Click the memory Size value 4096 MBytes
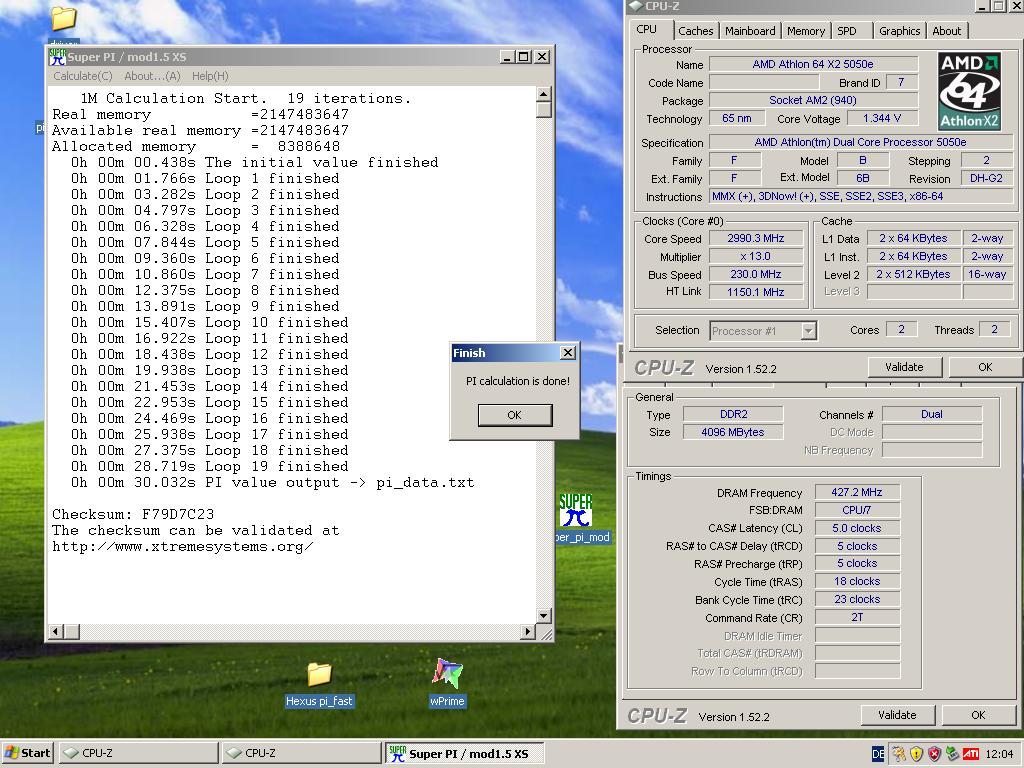Viewport: 1024px width, 768px height. [x=733, y=432]
